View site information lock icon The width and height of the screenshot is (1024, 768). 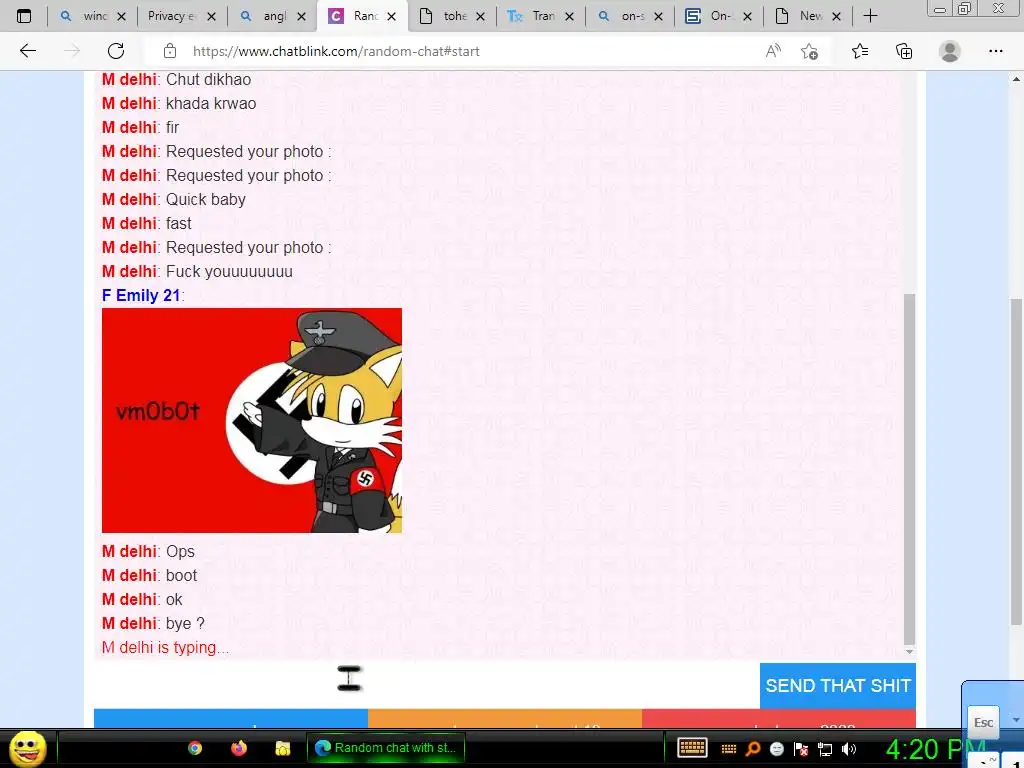(170, 51)
